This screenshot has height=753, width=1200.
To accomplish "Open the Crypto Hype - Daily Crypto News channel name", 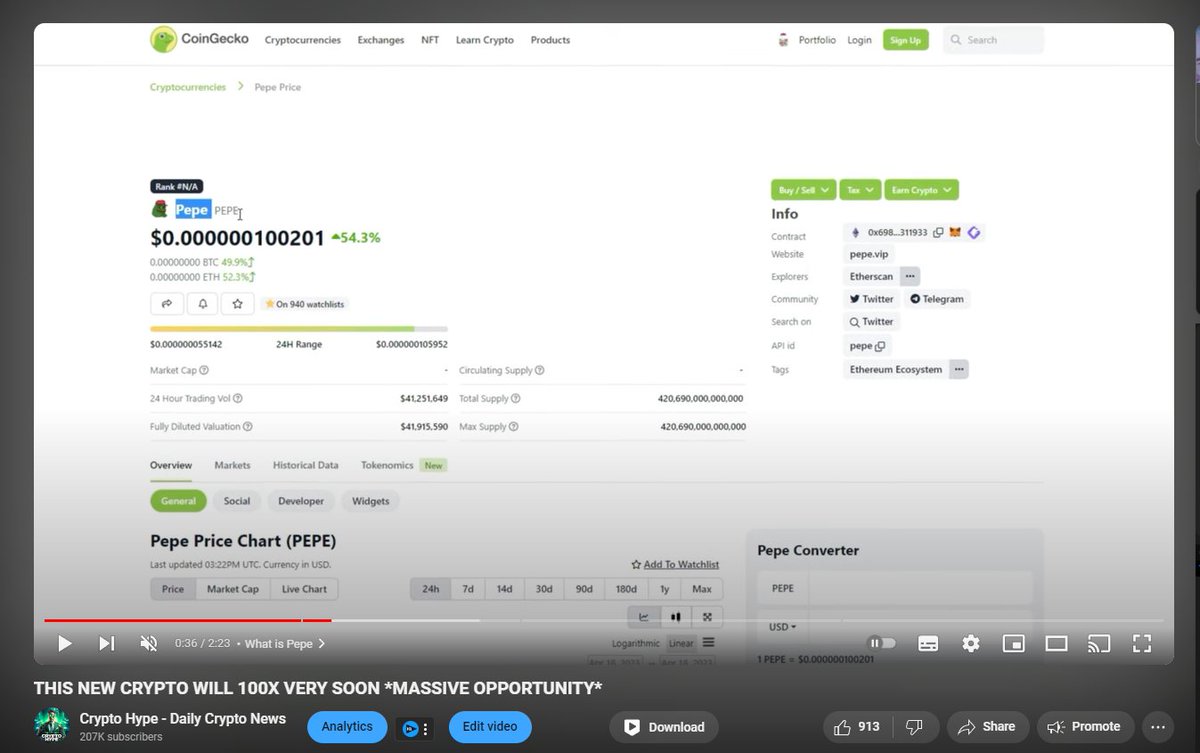I will click(183, 718).
